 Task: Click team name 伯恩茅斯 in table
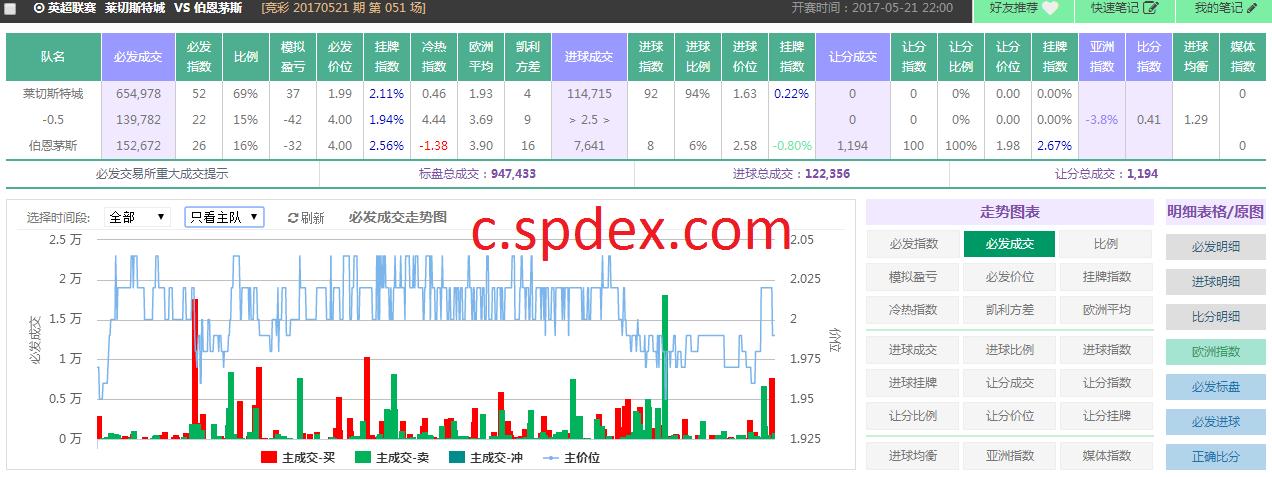(x=53, y=145)
